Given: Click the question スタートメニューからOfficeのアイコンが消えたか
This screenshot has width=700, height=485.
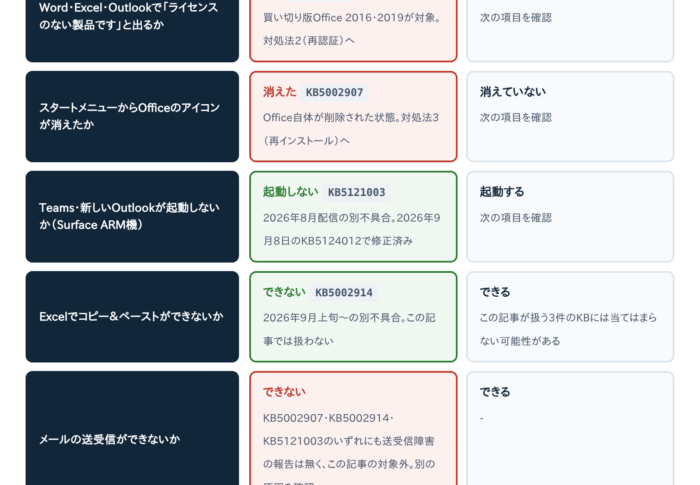Looking at the screenshot, I should click(132, 117).
